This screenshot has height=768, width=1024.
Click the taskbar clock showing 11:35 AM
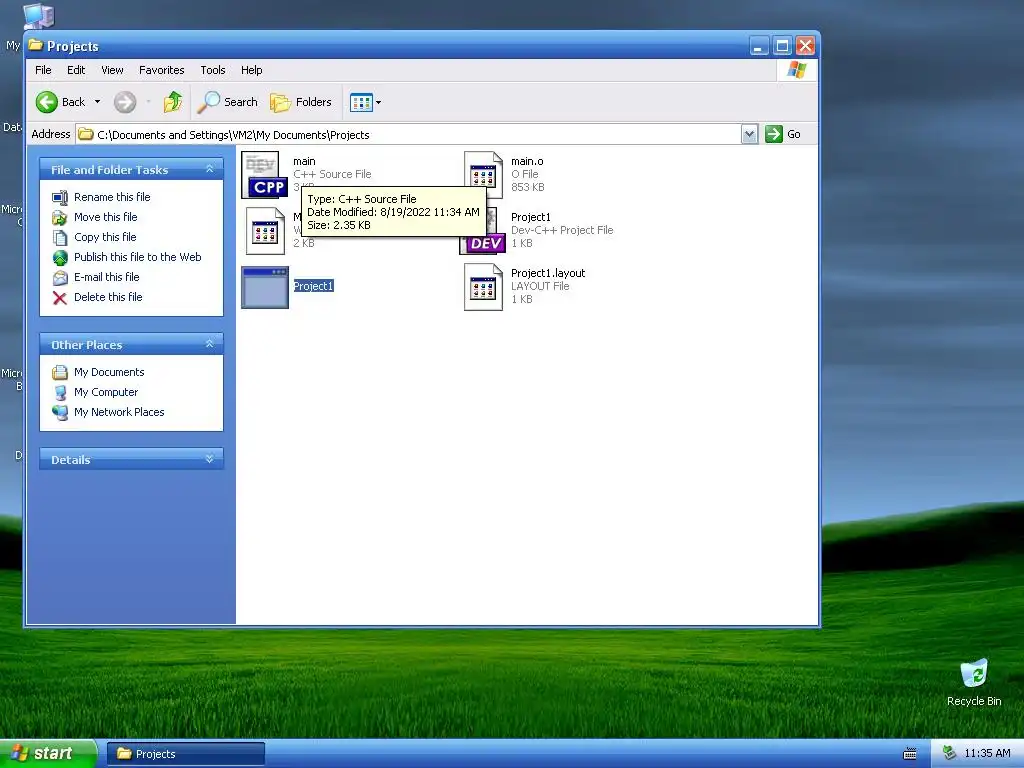[x=987, y=753]
